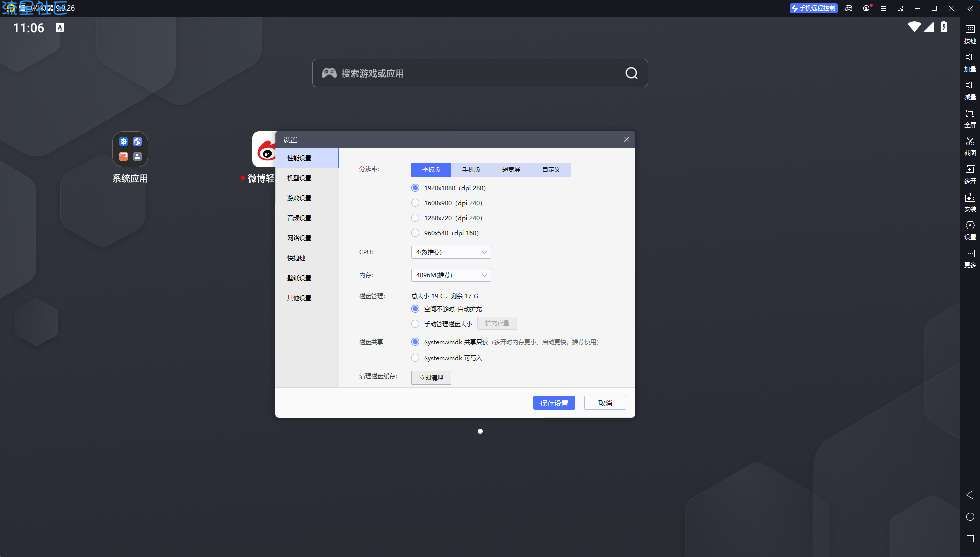Click the game and app search field
Viewport: 980px width, 557px height.
[479, 73]
